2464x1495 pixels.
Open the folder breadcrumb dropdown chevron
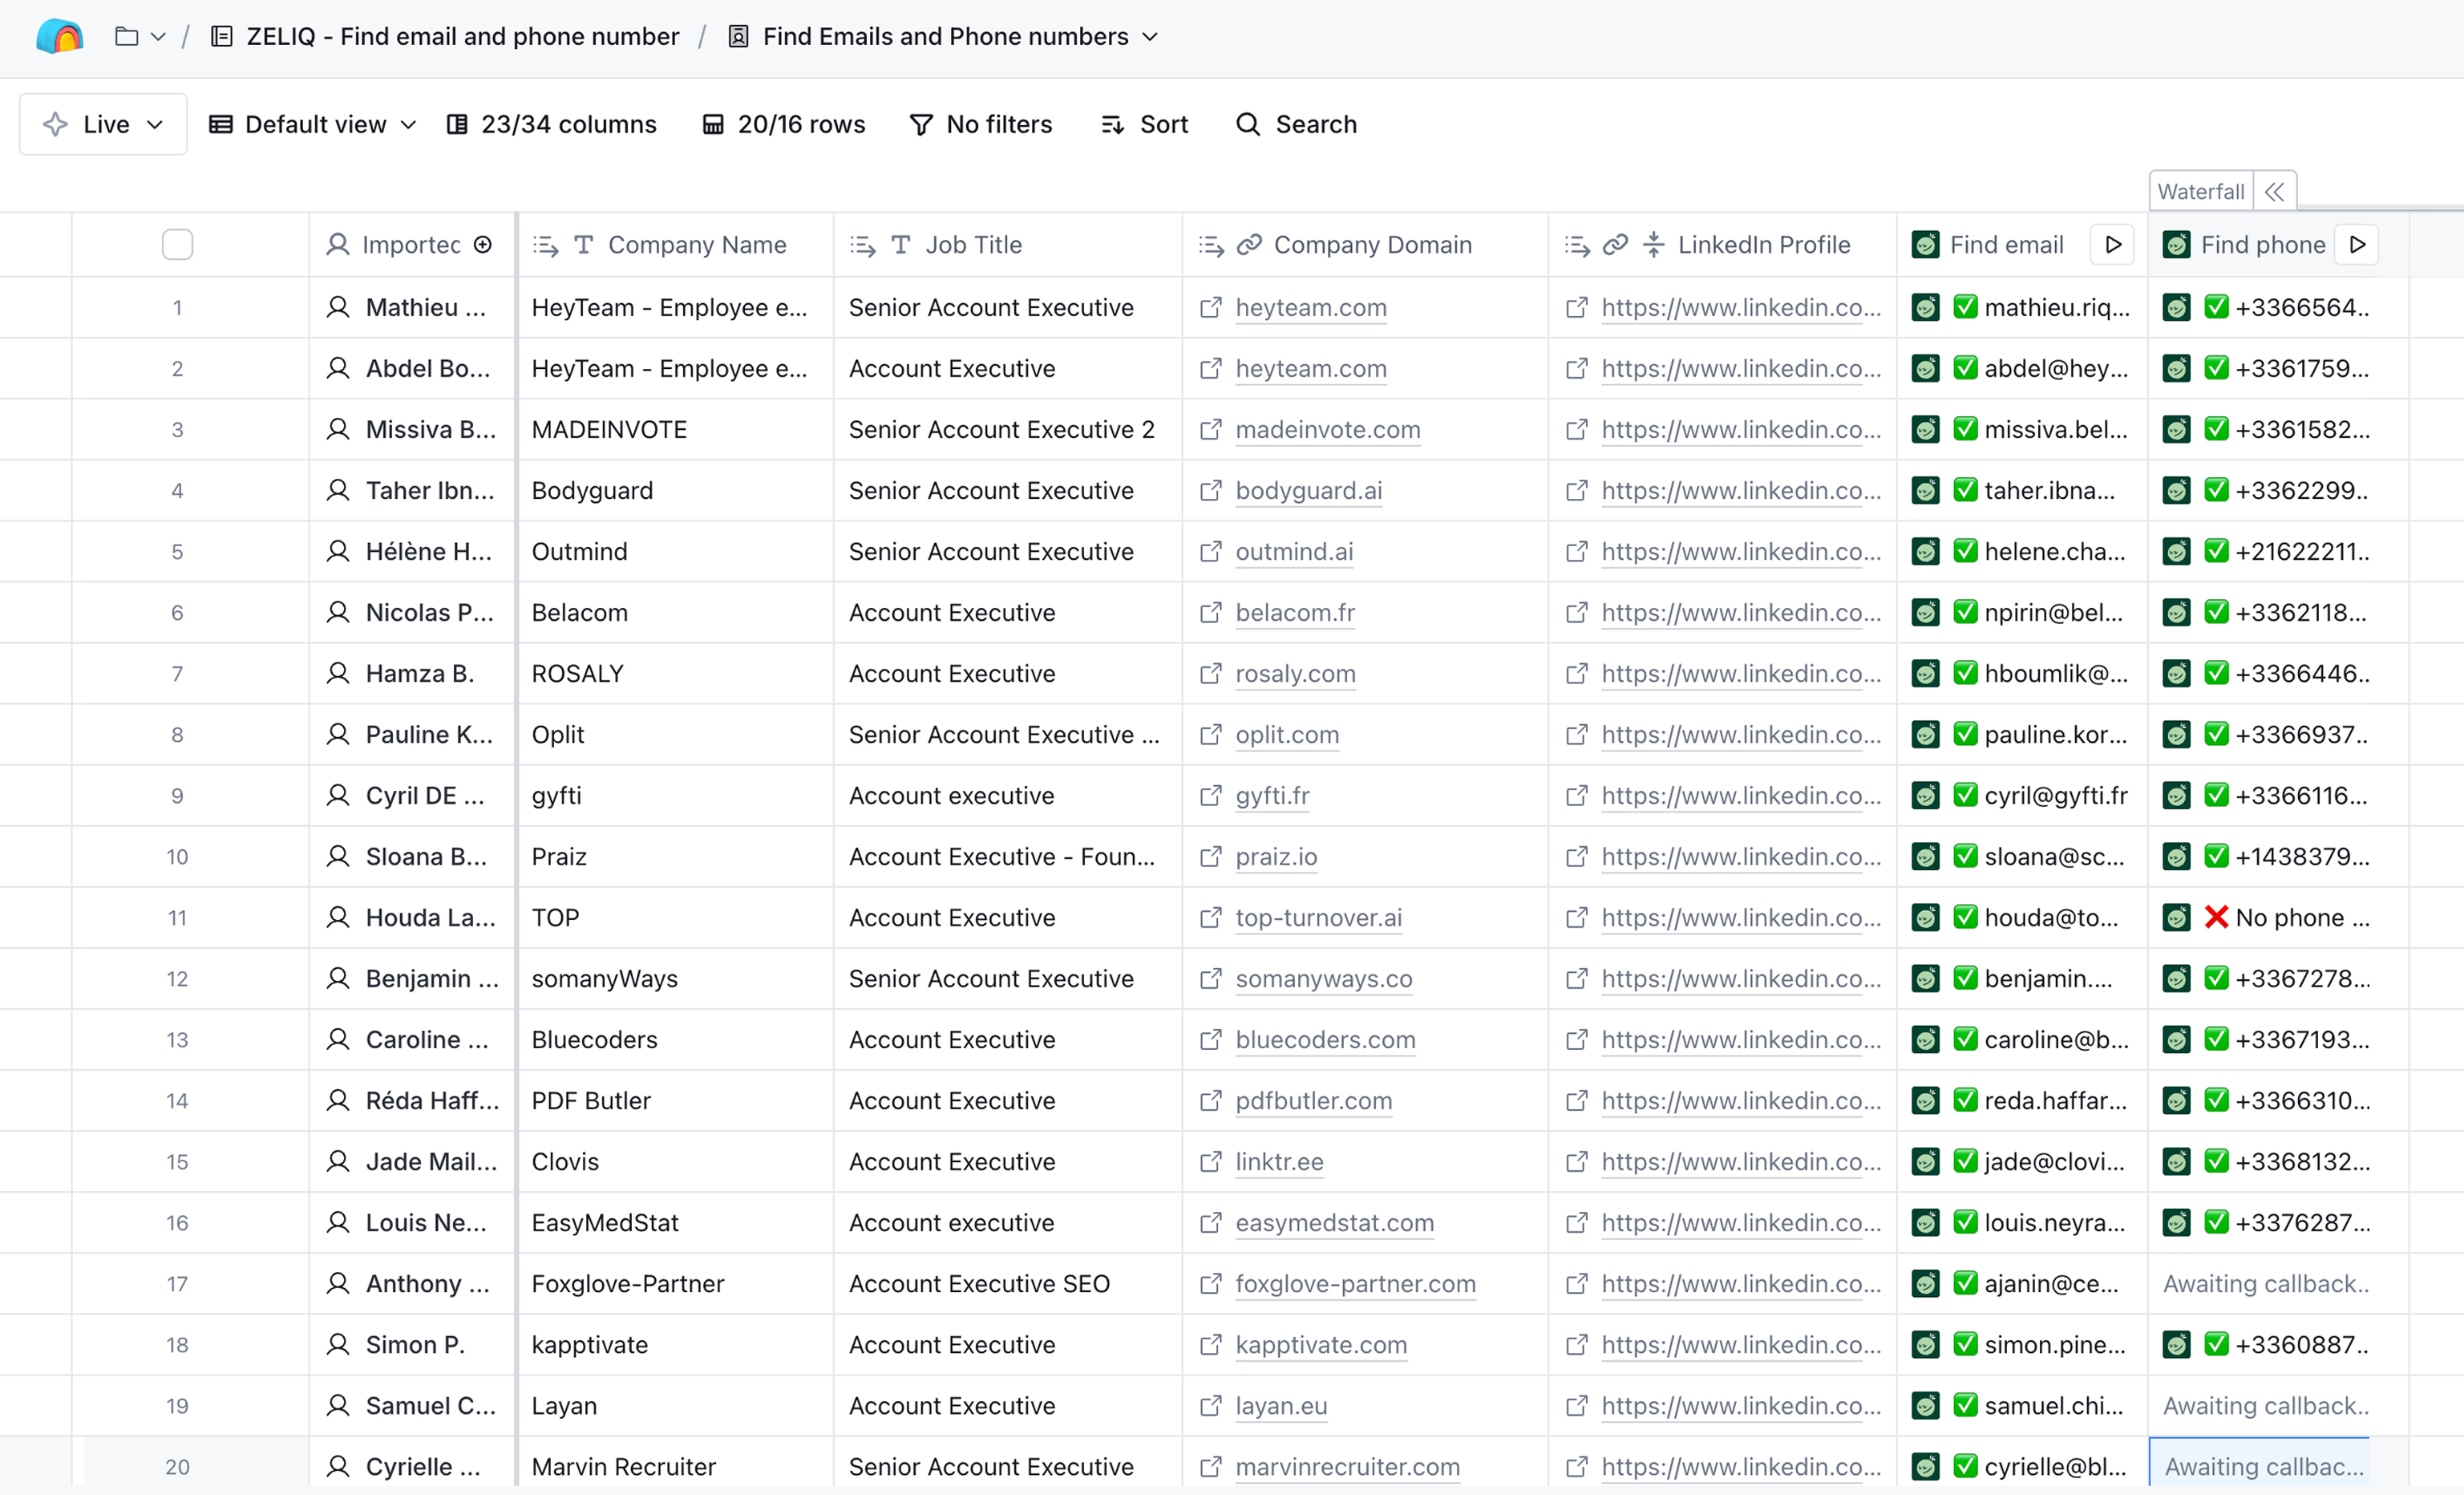157,37
